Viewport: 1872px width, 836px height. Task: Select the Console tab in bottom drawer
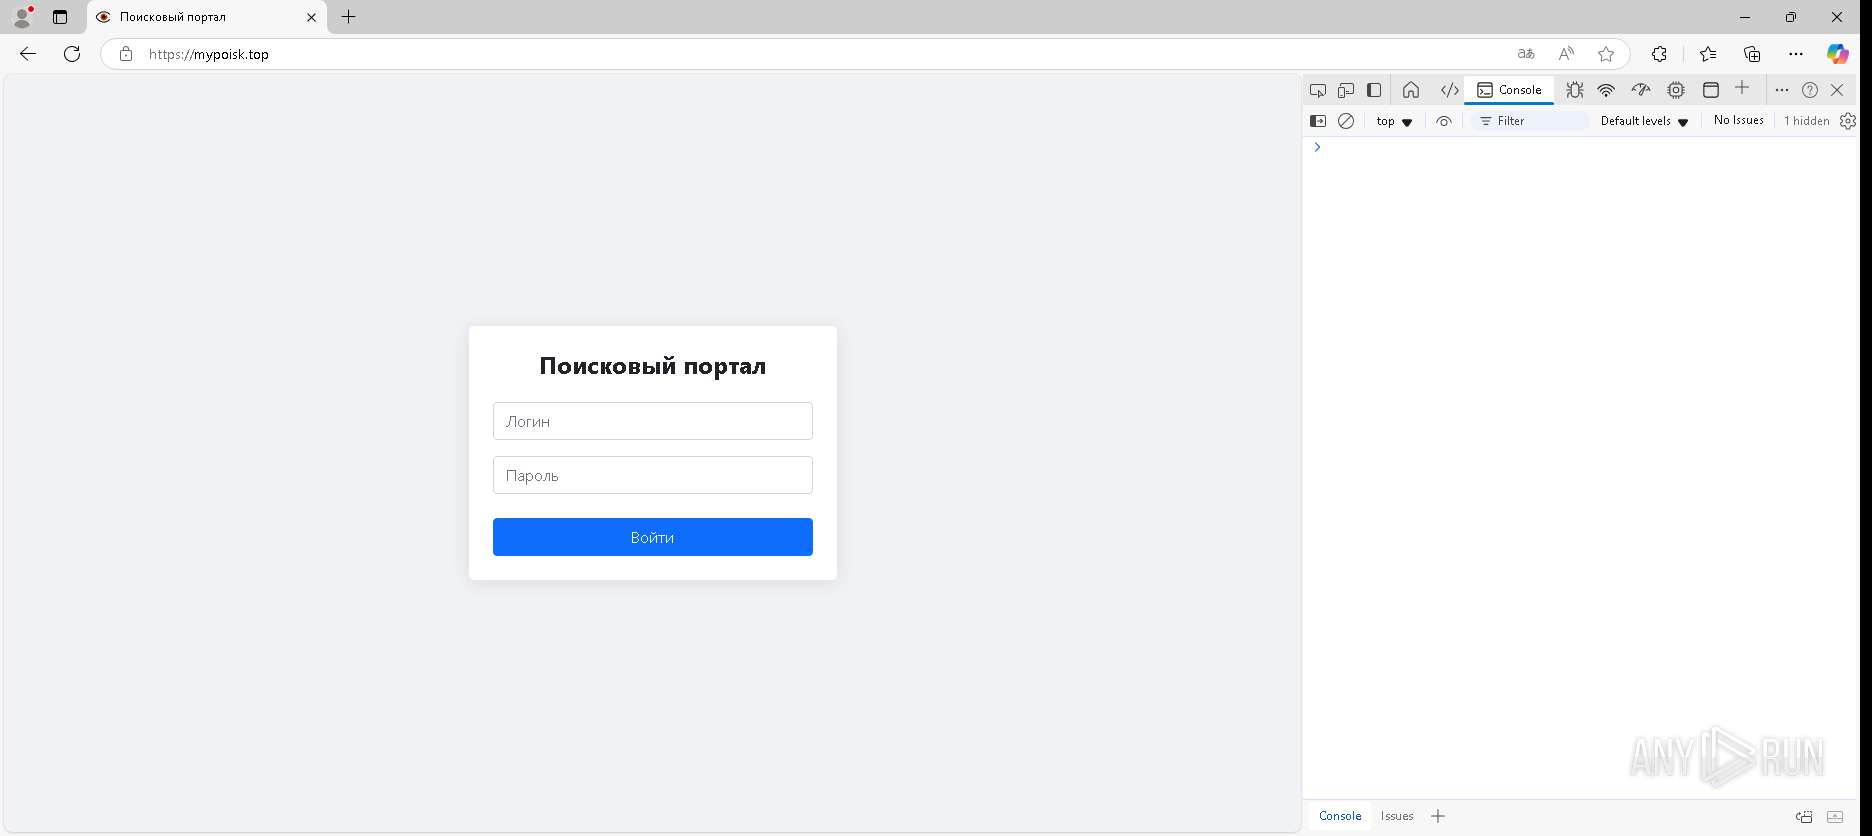coord(1340,816)
